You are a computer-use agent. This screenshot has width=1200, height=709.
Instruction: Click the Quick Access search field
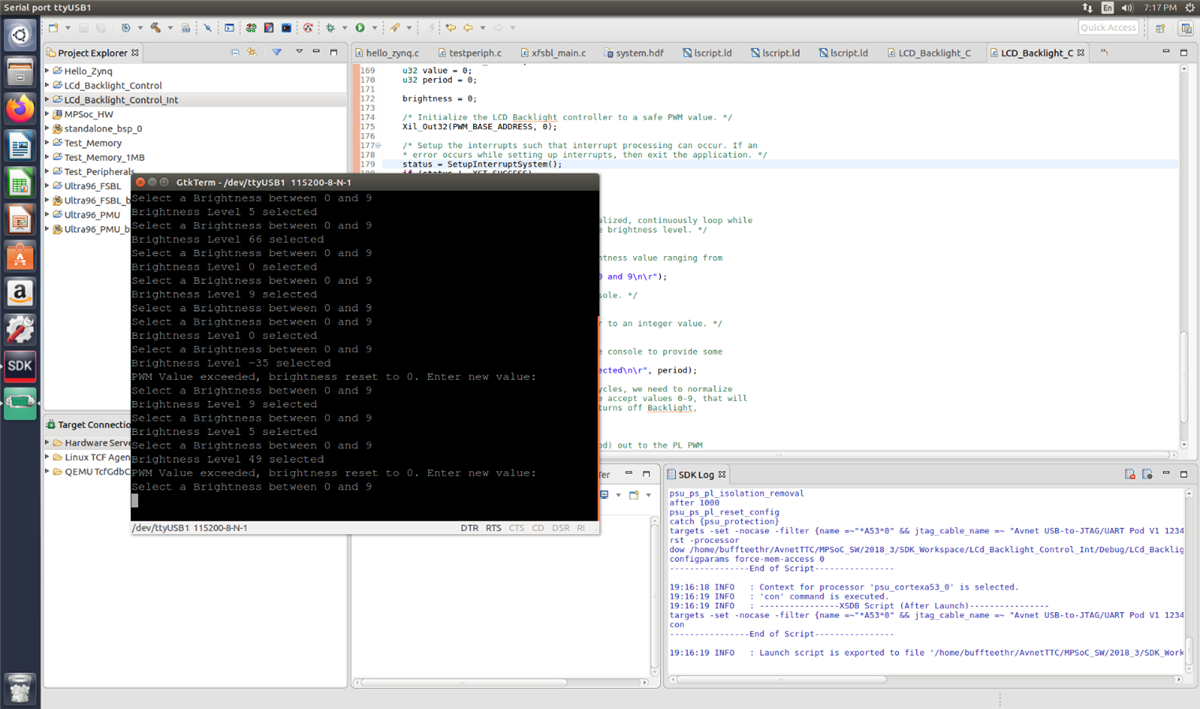(x=1107, y=28)
